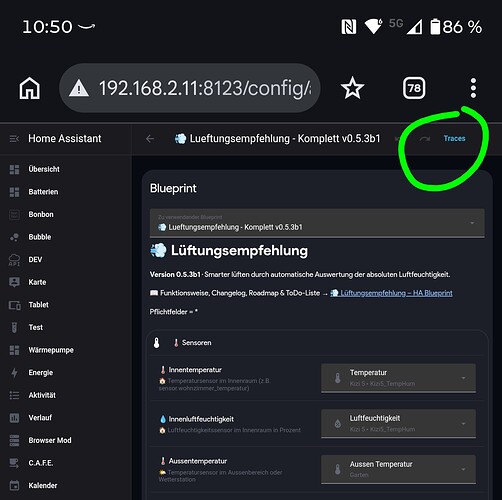The width and height of the screenshot is (502, 500).
Task: Click the Tablet devices icon
Action: click(14, 305)
